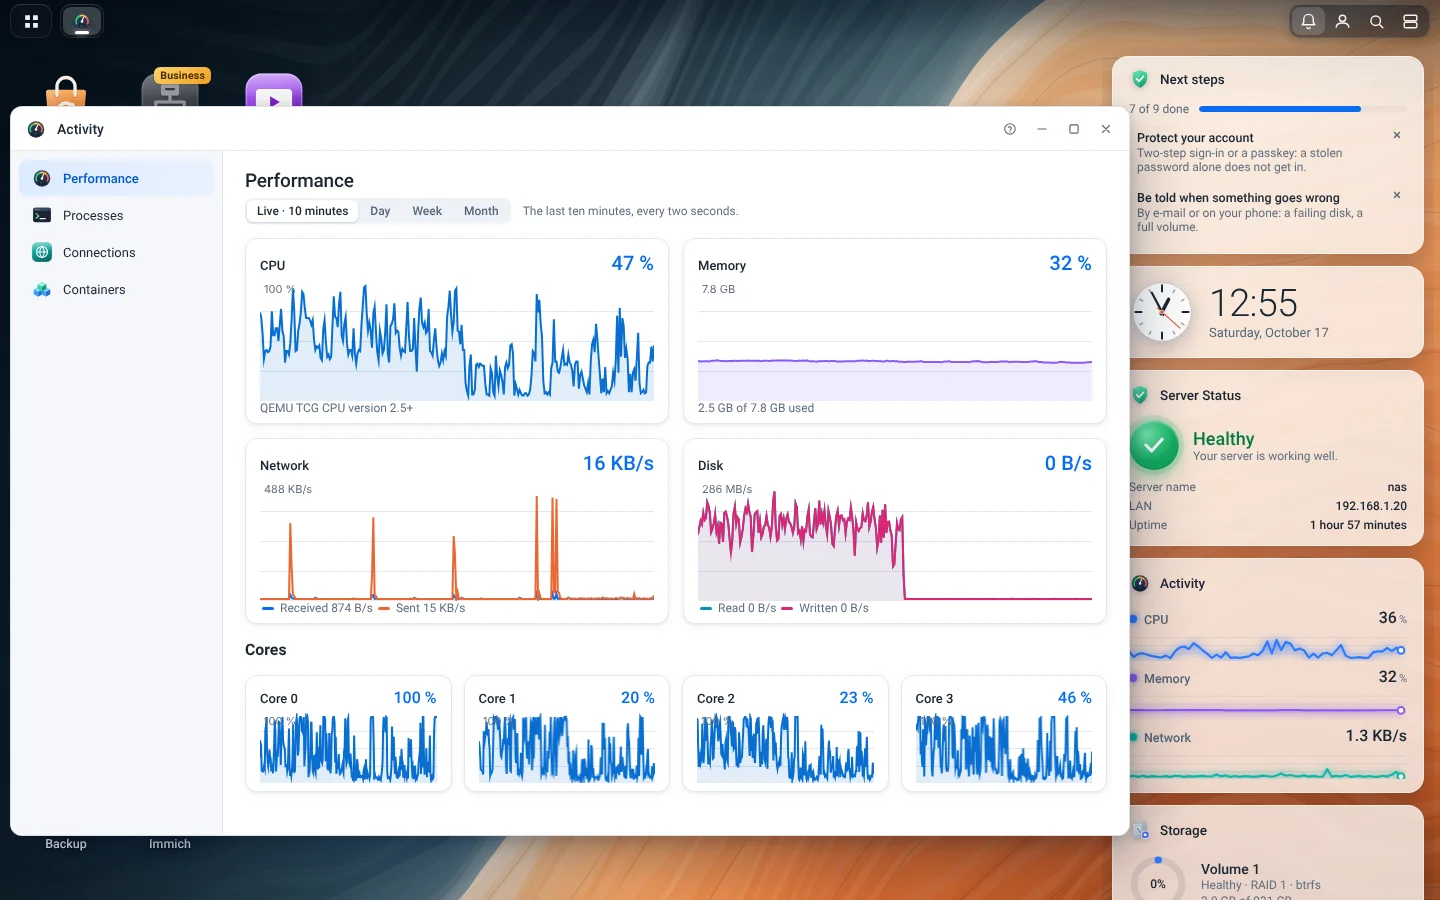Open the Connections section label
The width and height of the screenshot is (1440, 900).
pos(99,253)
